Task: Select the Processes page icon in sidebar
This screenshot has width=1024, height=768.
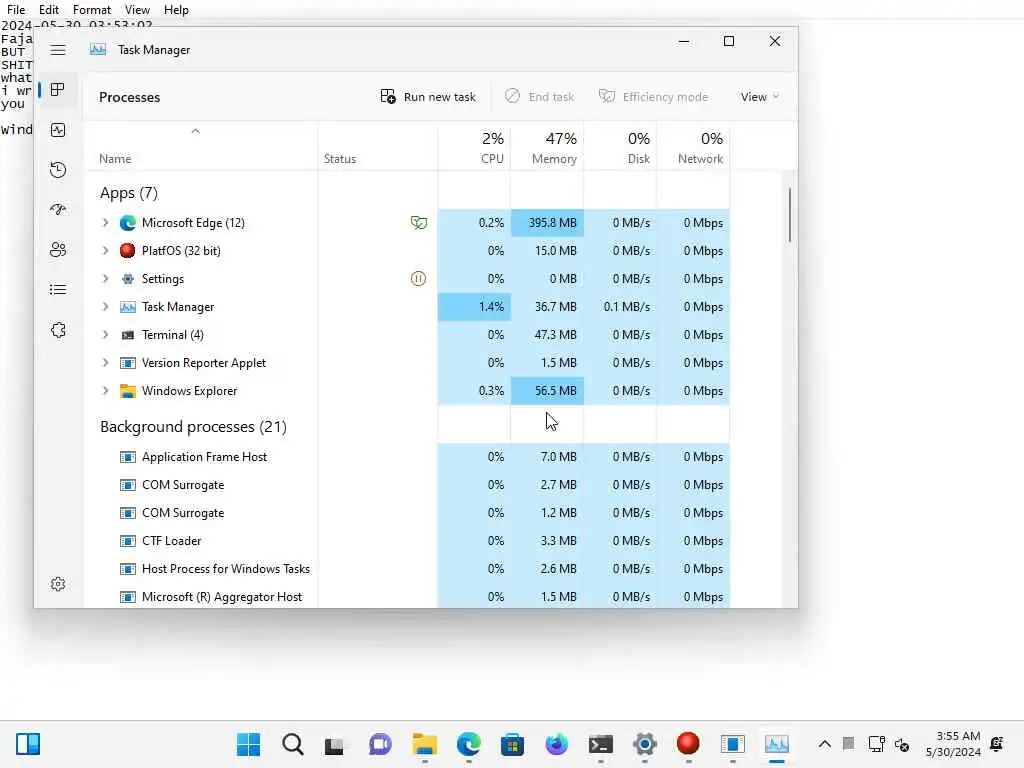Action: pyautogui.click(x=58, y=89)
